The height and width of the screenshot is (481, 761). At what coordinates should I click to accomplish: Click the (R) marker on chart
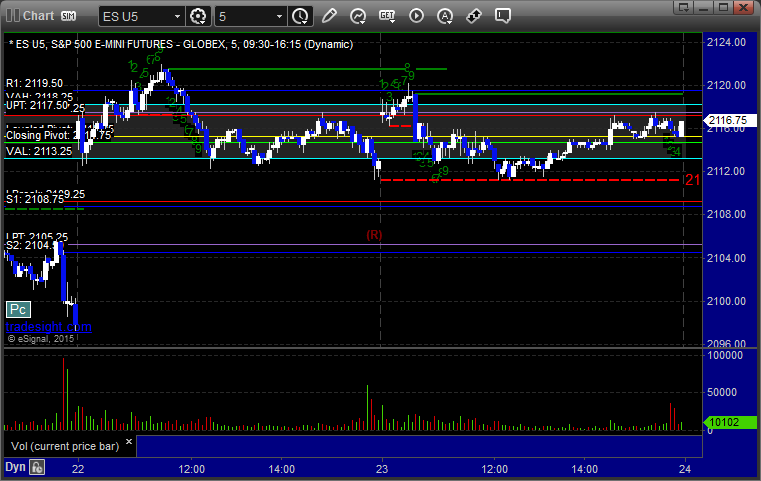[x=374, y=235]
